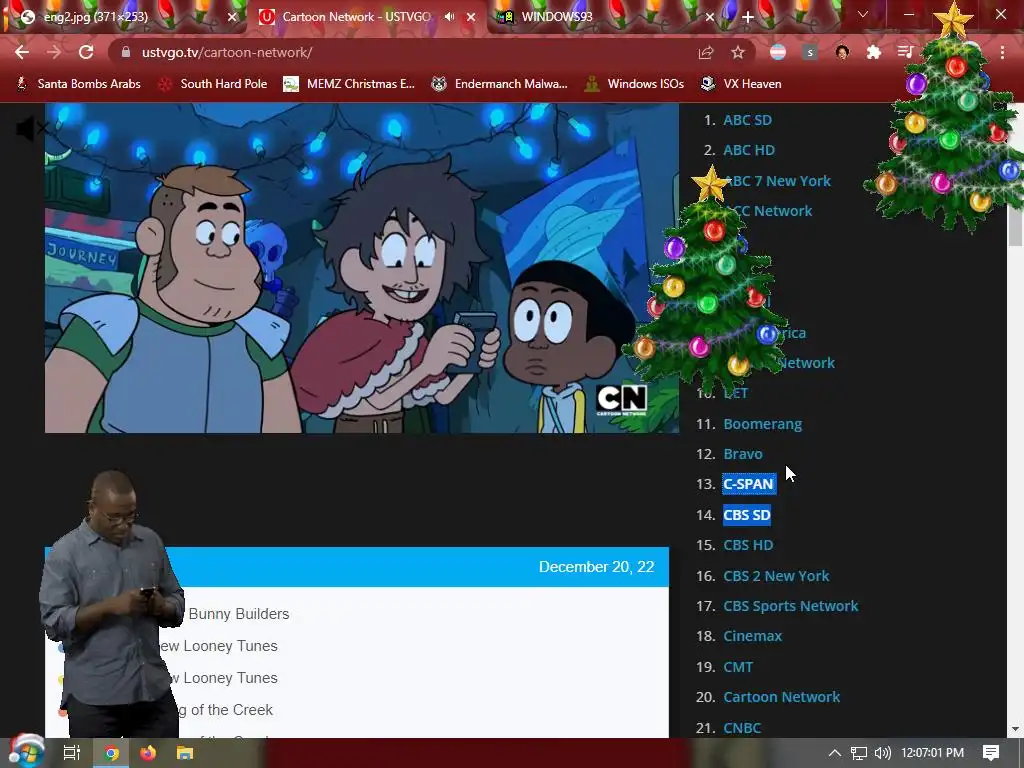Click Bunny Builders schedule entry
The width and height of the screenshot is (1024, 768).
coord(238,614)
